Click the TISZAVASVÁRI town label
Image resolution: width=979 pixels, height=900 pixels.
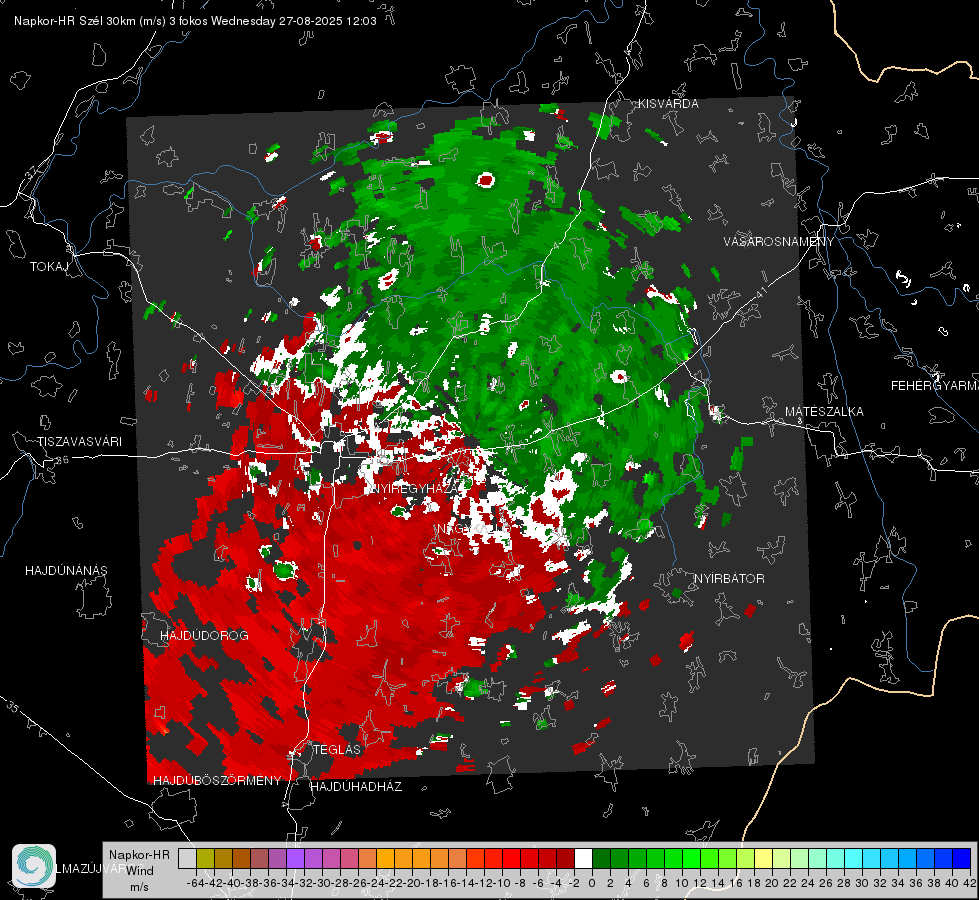click(x=80, y=442)
